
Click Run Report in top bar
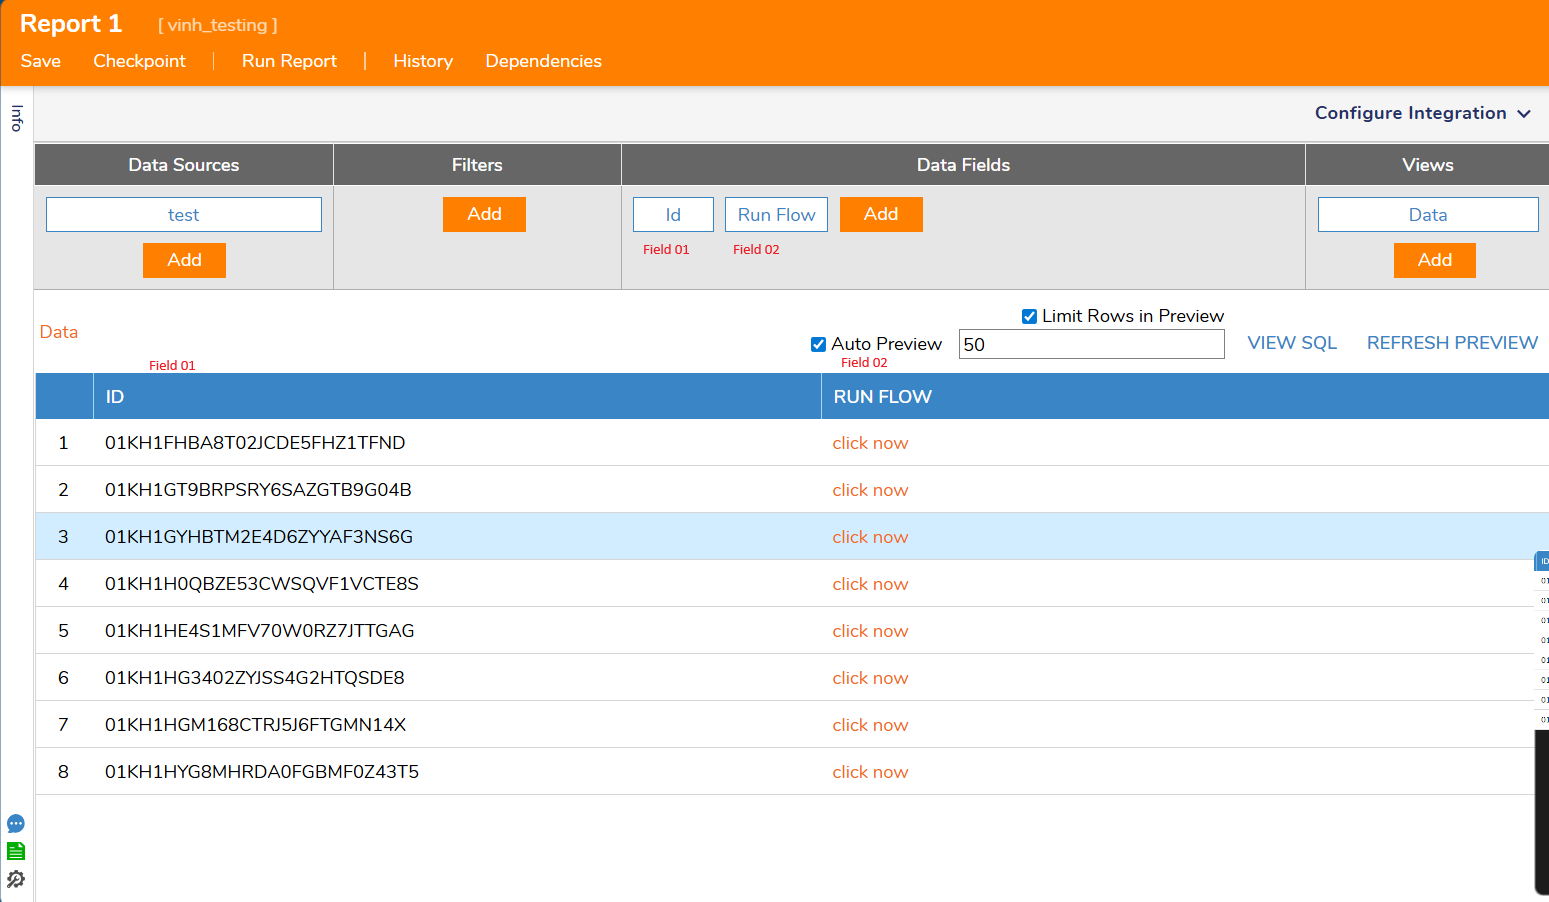[289, 61]
